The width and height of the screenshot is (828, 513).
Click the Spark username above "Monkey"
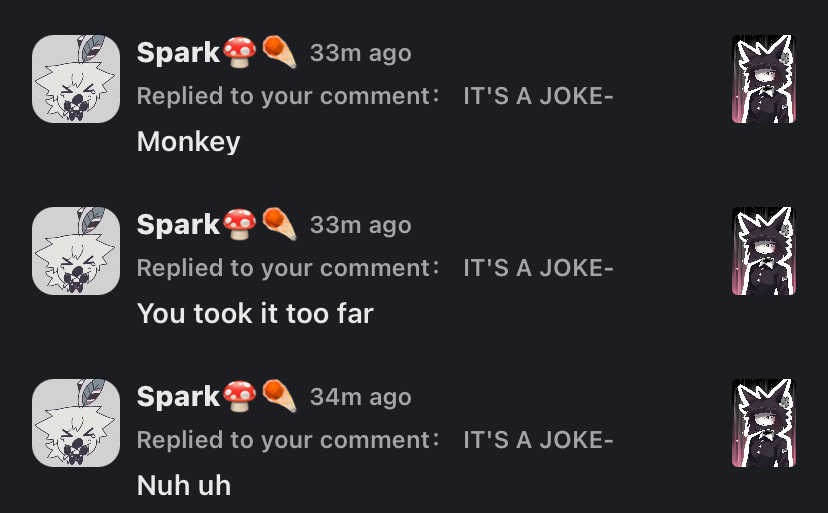(x=178, y=53)
